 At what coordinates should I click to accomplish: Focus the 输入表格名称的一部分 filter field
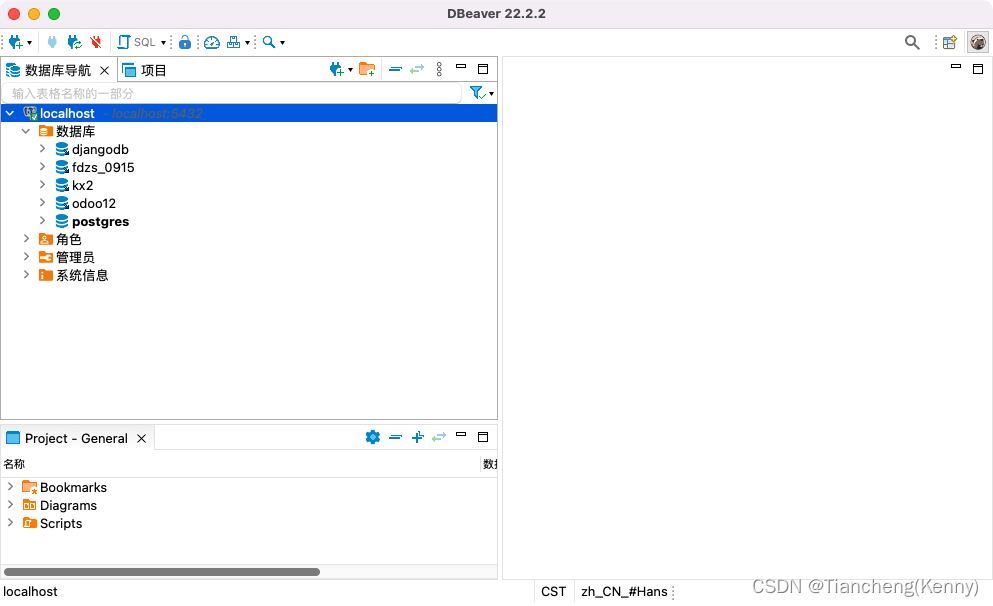[232, 94]
